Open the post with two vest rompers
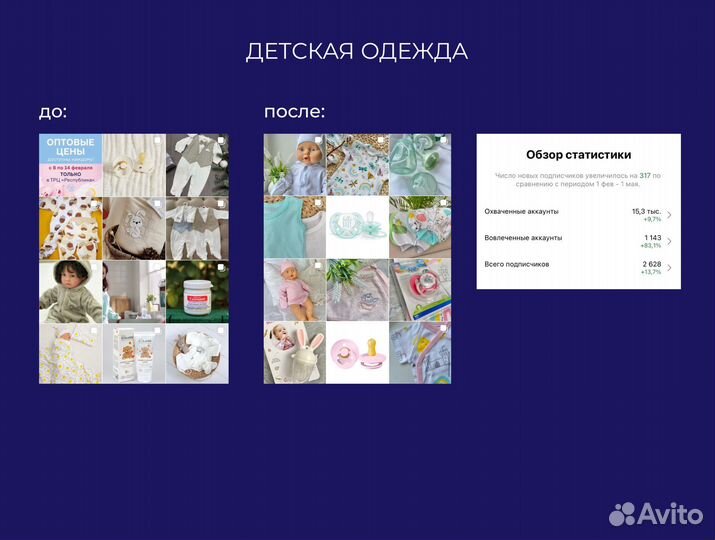 197,228
